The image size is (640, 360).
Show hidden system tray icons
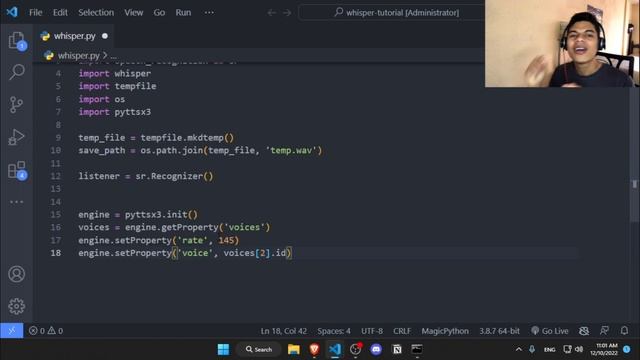518,349
